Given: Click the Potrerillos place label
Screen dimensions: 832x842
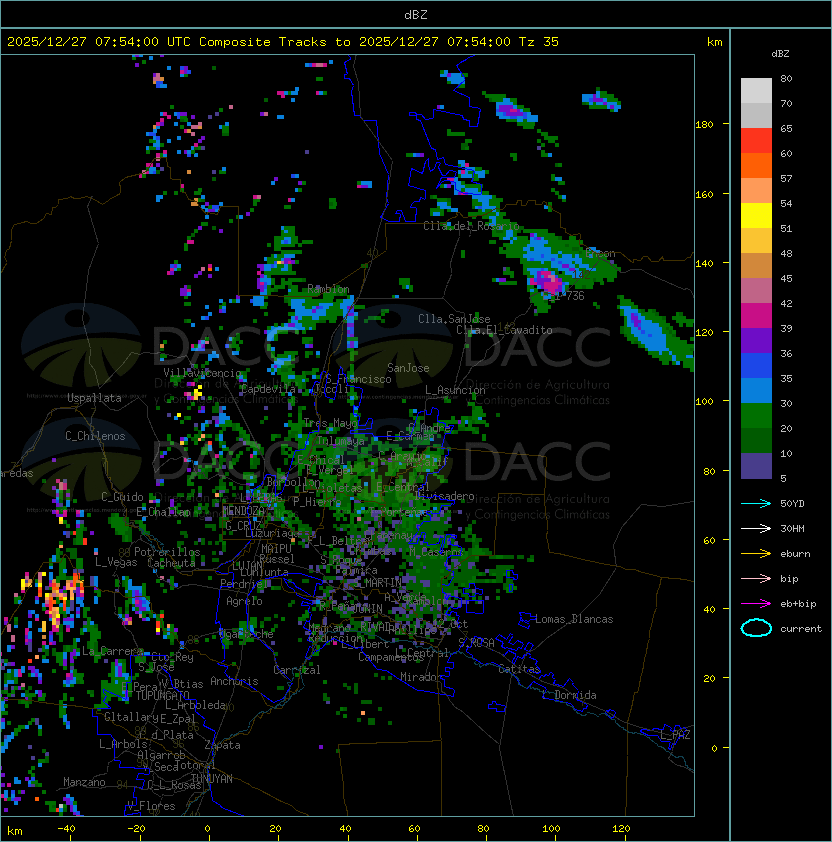Looking at the screenshot, I should 167,551.
